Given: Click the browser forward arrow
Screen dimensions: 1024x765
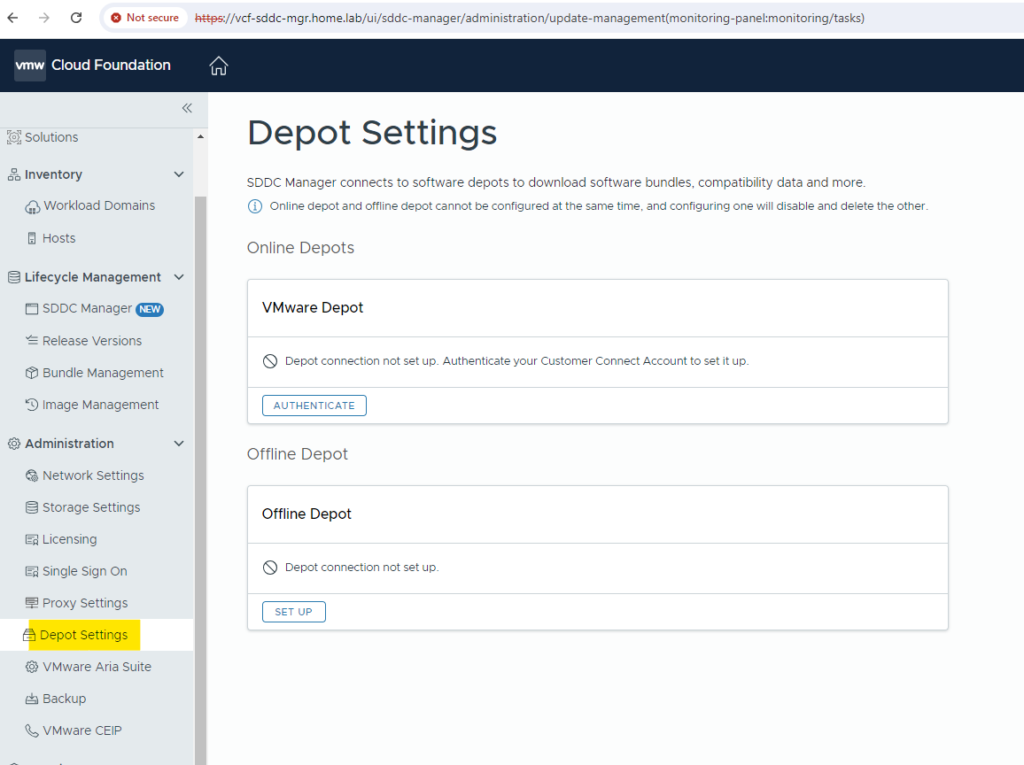Looking at the screenshot, I should (x=44, y=18).
